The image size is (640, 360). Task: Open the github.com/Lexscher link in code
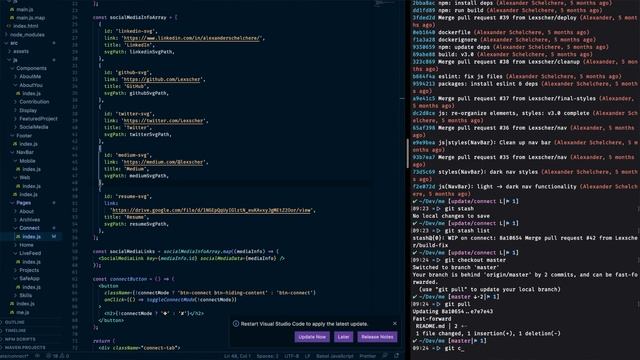click(x=162, y=79)
